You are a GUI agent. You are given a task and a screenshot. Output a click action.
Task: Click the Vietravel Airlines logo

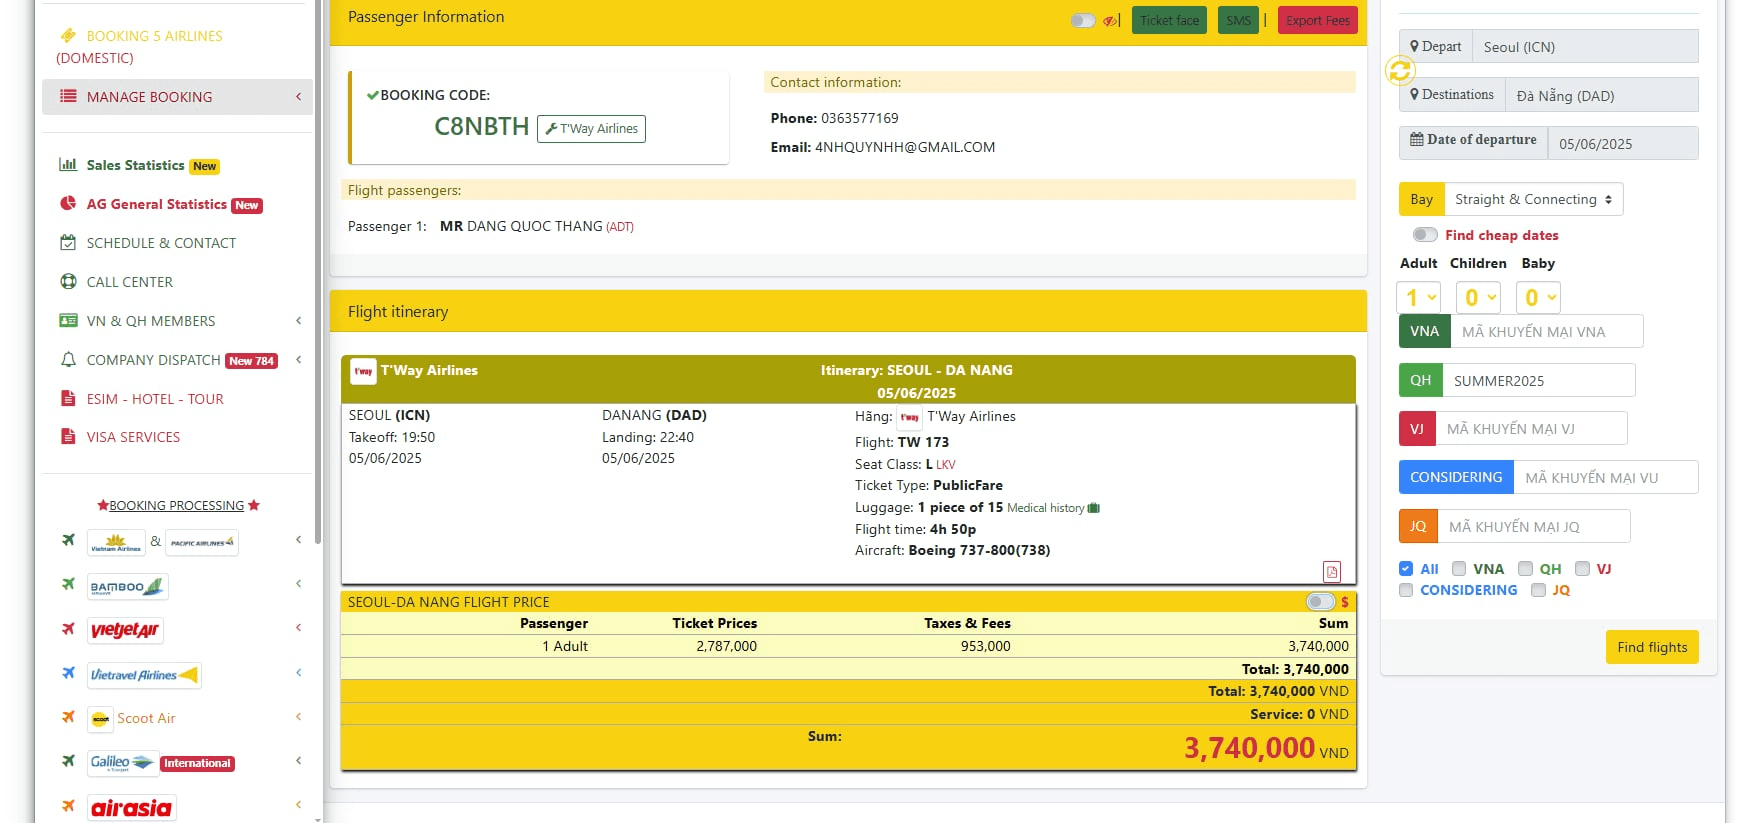[x=144, y=675]
